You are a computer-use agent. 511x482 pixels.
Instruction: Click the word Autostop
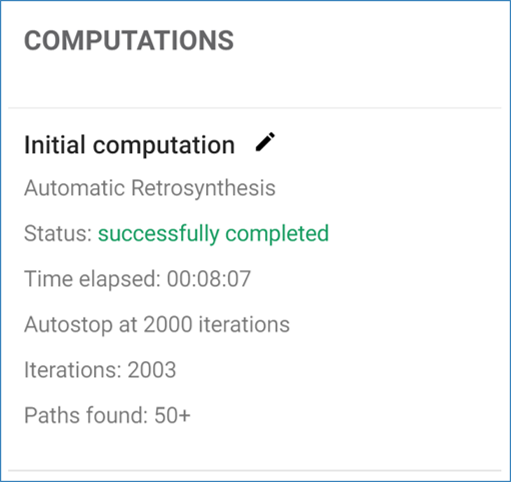[68, 325]
